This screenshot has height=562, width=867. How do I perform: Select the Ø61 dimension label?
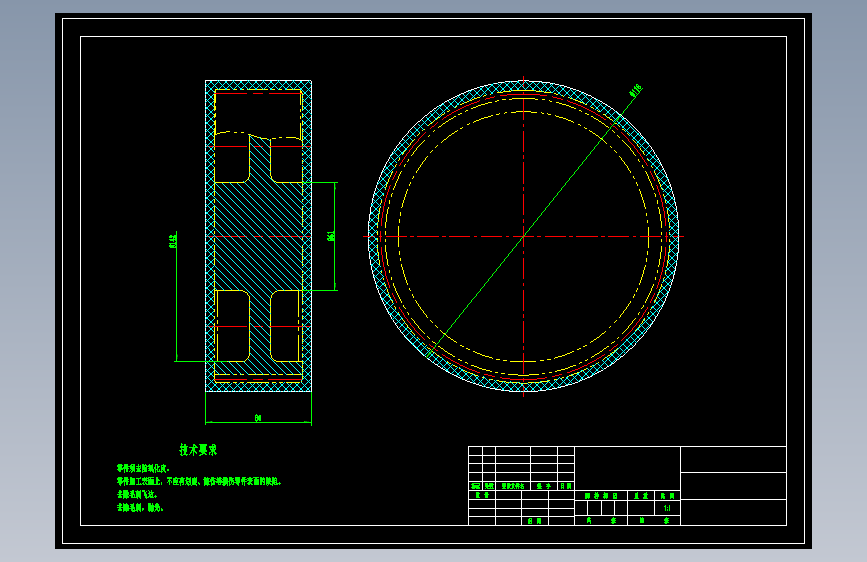331,236
